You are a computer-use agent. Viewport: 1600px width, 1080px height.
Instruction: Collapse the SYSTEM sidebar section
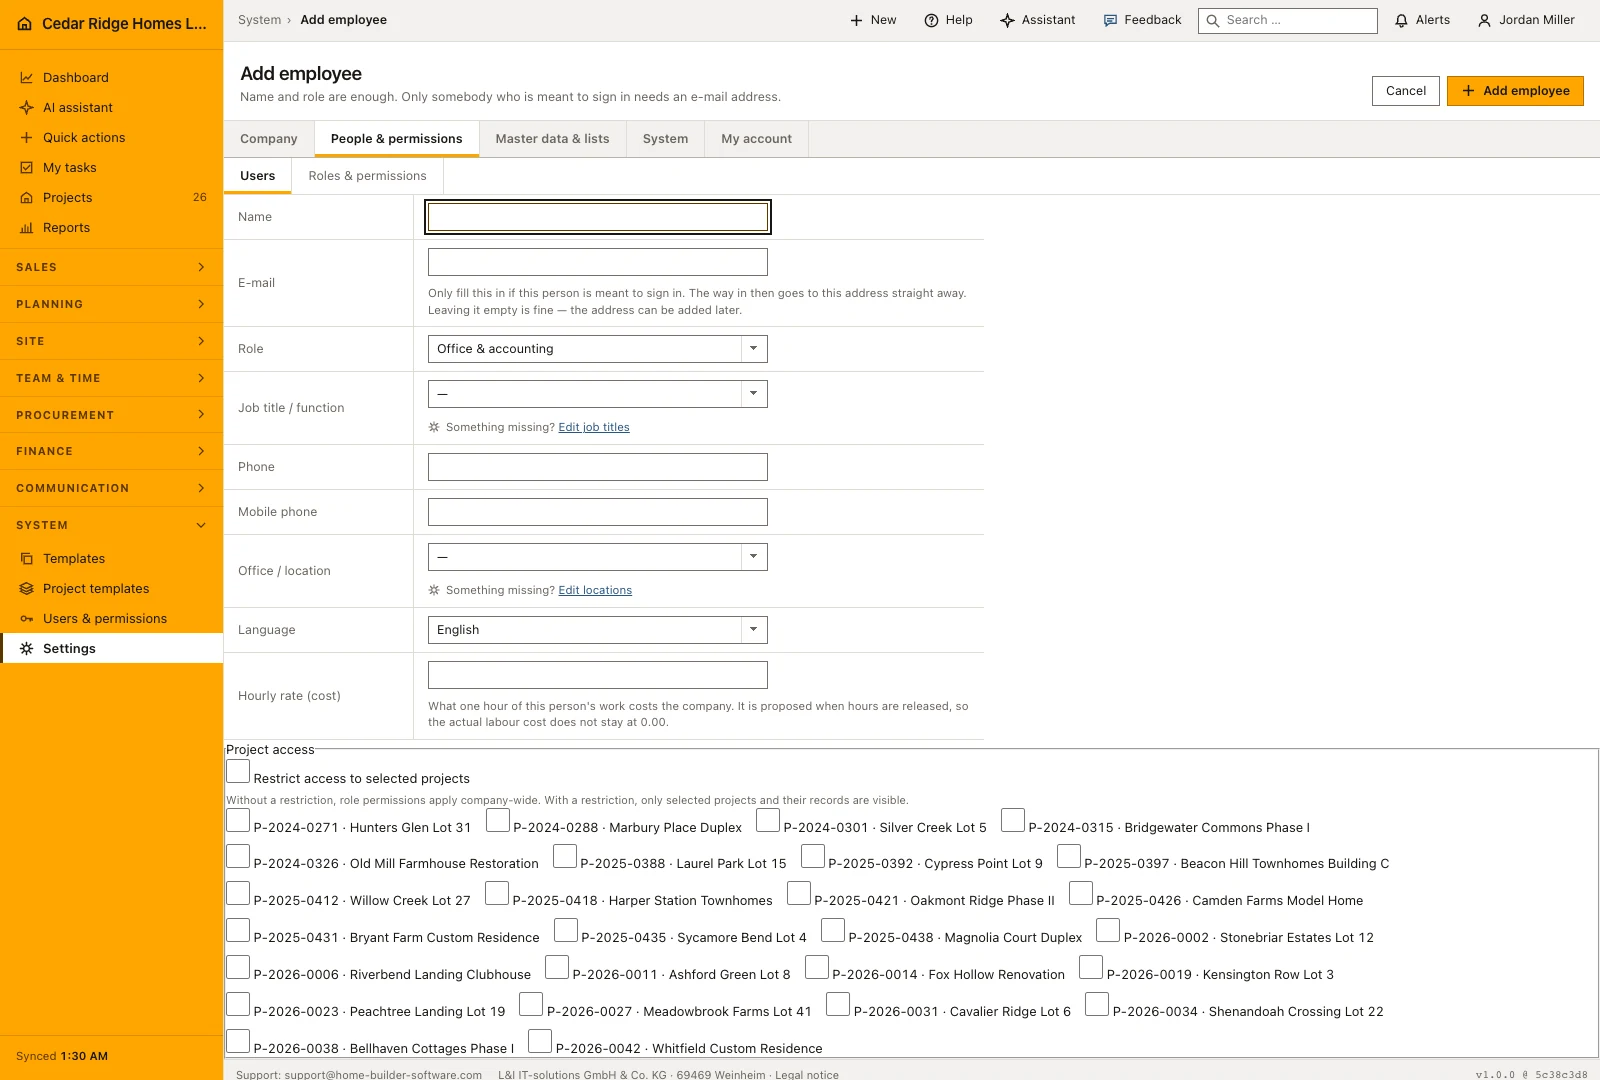coord(111,525)
